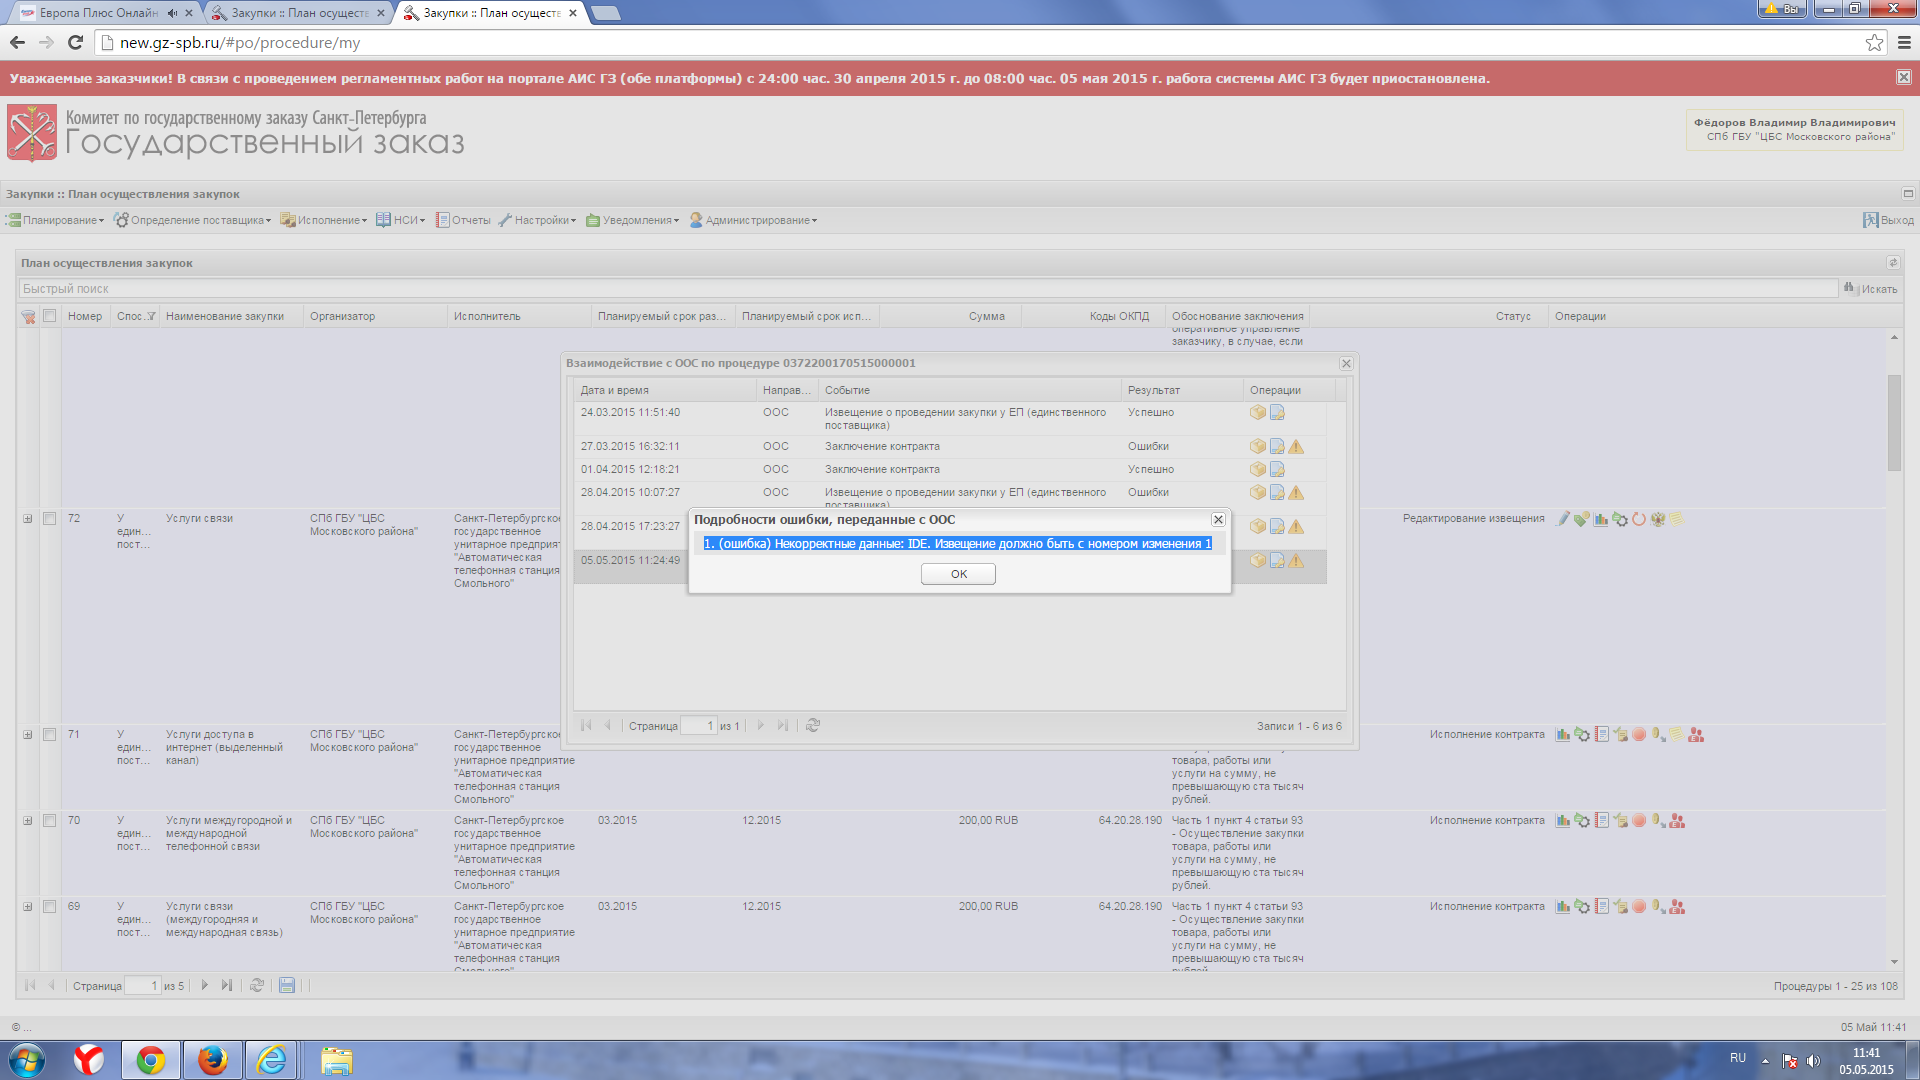Expand row 70 details
Image resolution: width=1920 pixels, height=1080 pixels.
(28, 821)
